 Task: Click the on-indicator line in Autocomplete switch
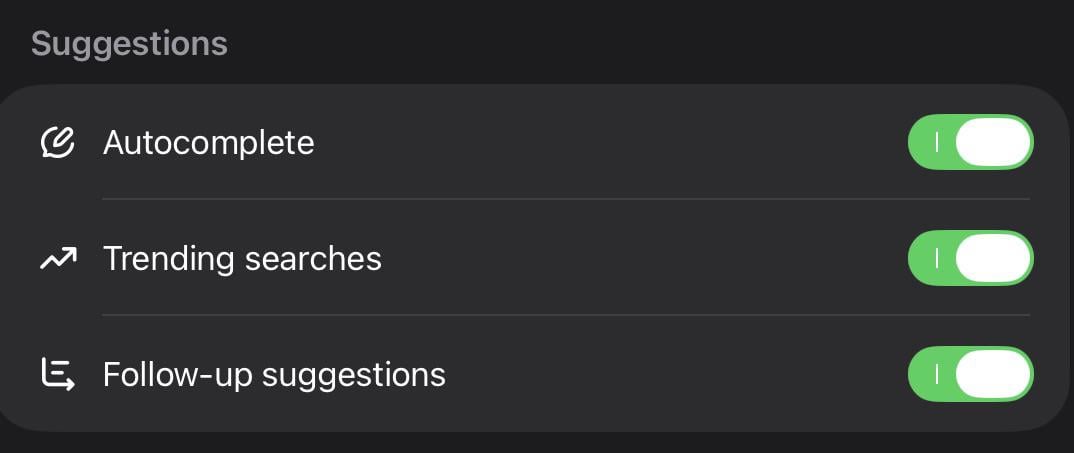pos(937,143)
